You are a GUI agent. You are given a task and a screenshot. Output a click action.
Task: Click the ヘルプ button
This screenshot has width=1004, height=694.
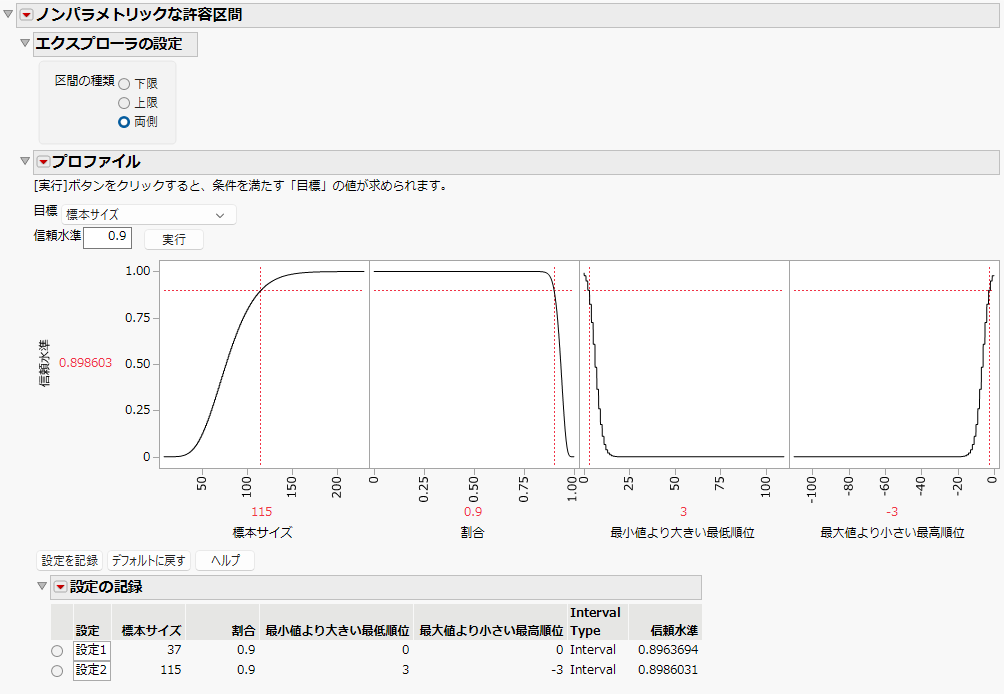(225, 561)
